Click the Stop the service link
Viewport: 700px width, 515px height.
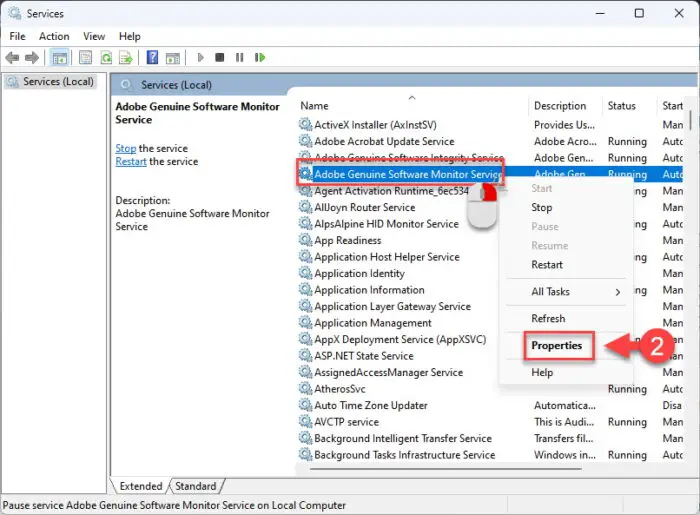pos(125,148)
